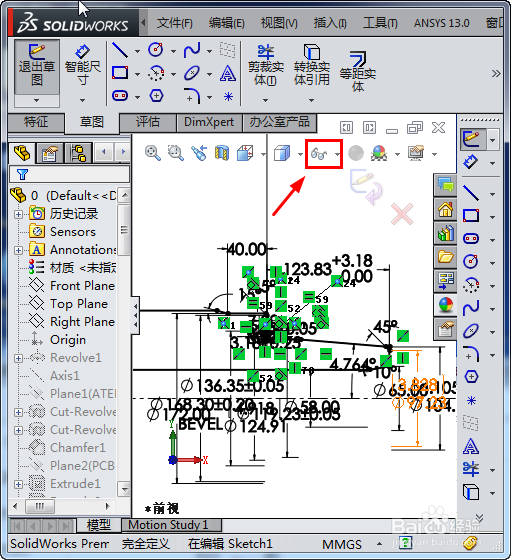Viewport: 511px width, 560px height.
Task: Open Appearances color ball in task pane
Action: click(x=445, y=305)
